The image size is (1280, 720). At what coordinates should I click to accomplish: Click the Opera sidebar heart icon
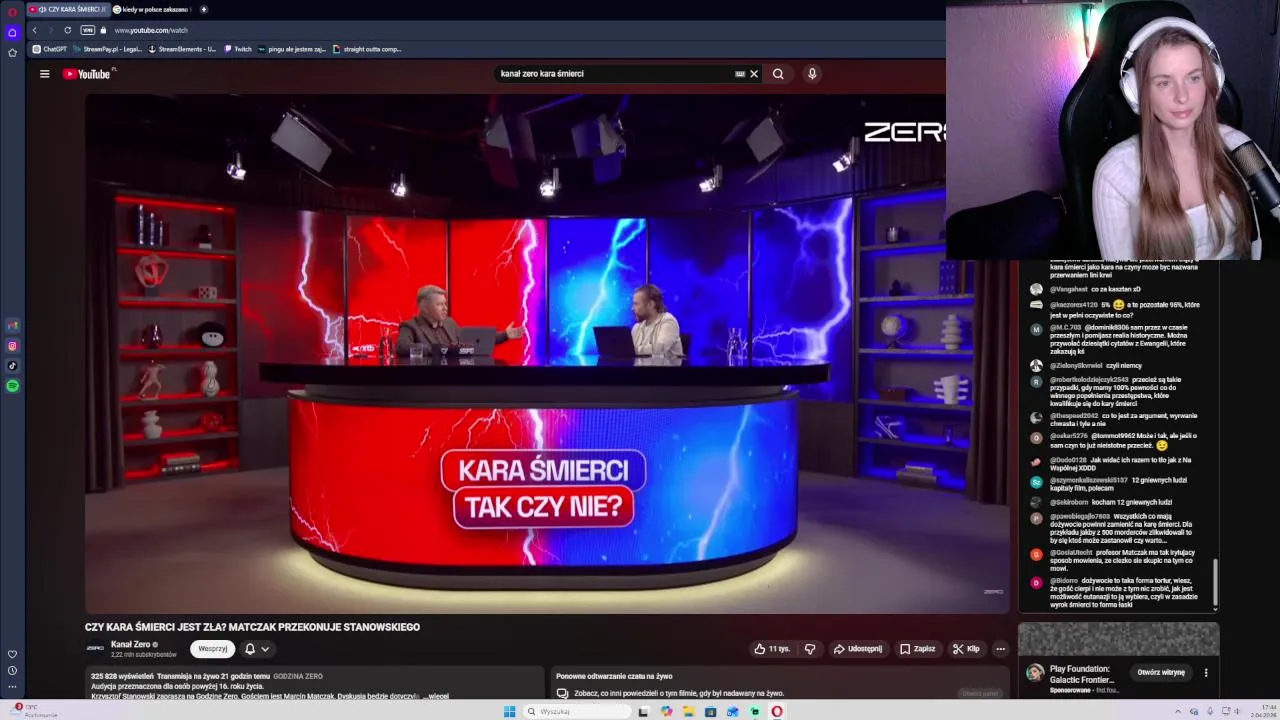click(x=12, y=654)
